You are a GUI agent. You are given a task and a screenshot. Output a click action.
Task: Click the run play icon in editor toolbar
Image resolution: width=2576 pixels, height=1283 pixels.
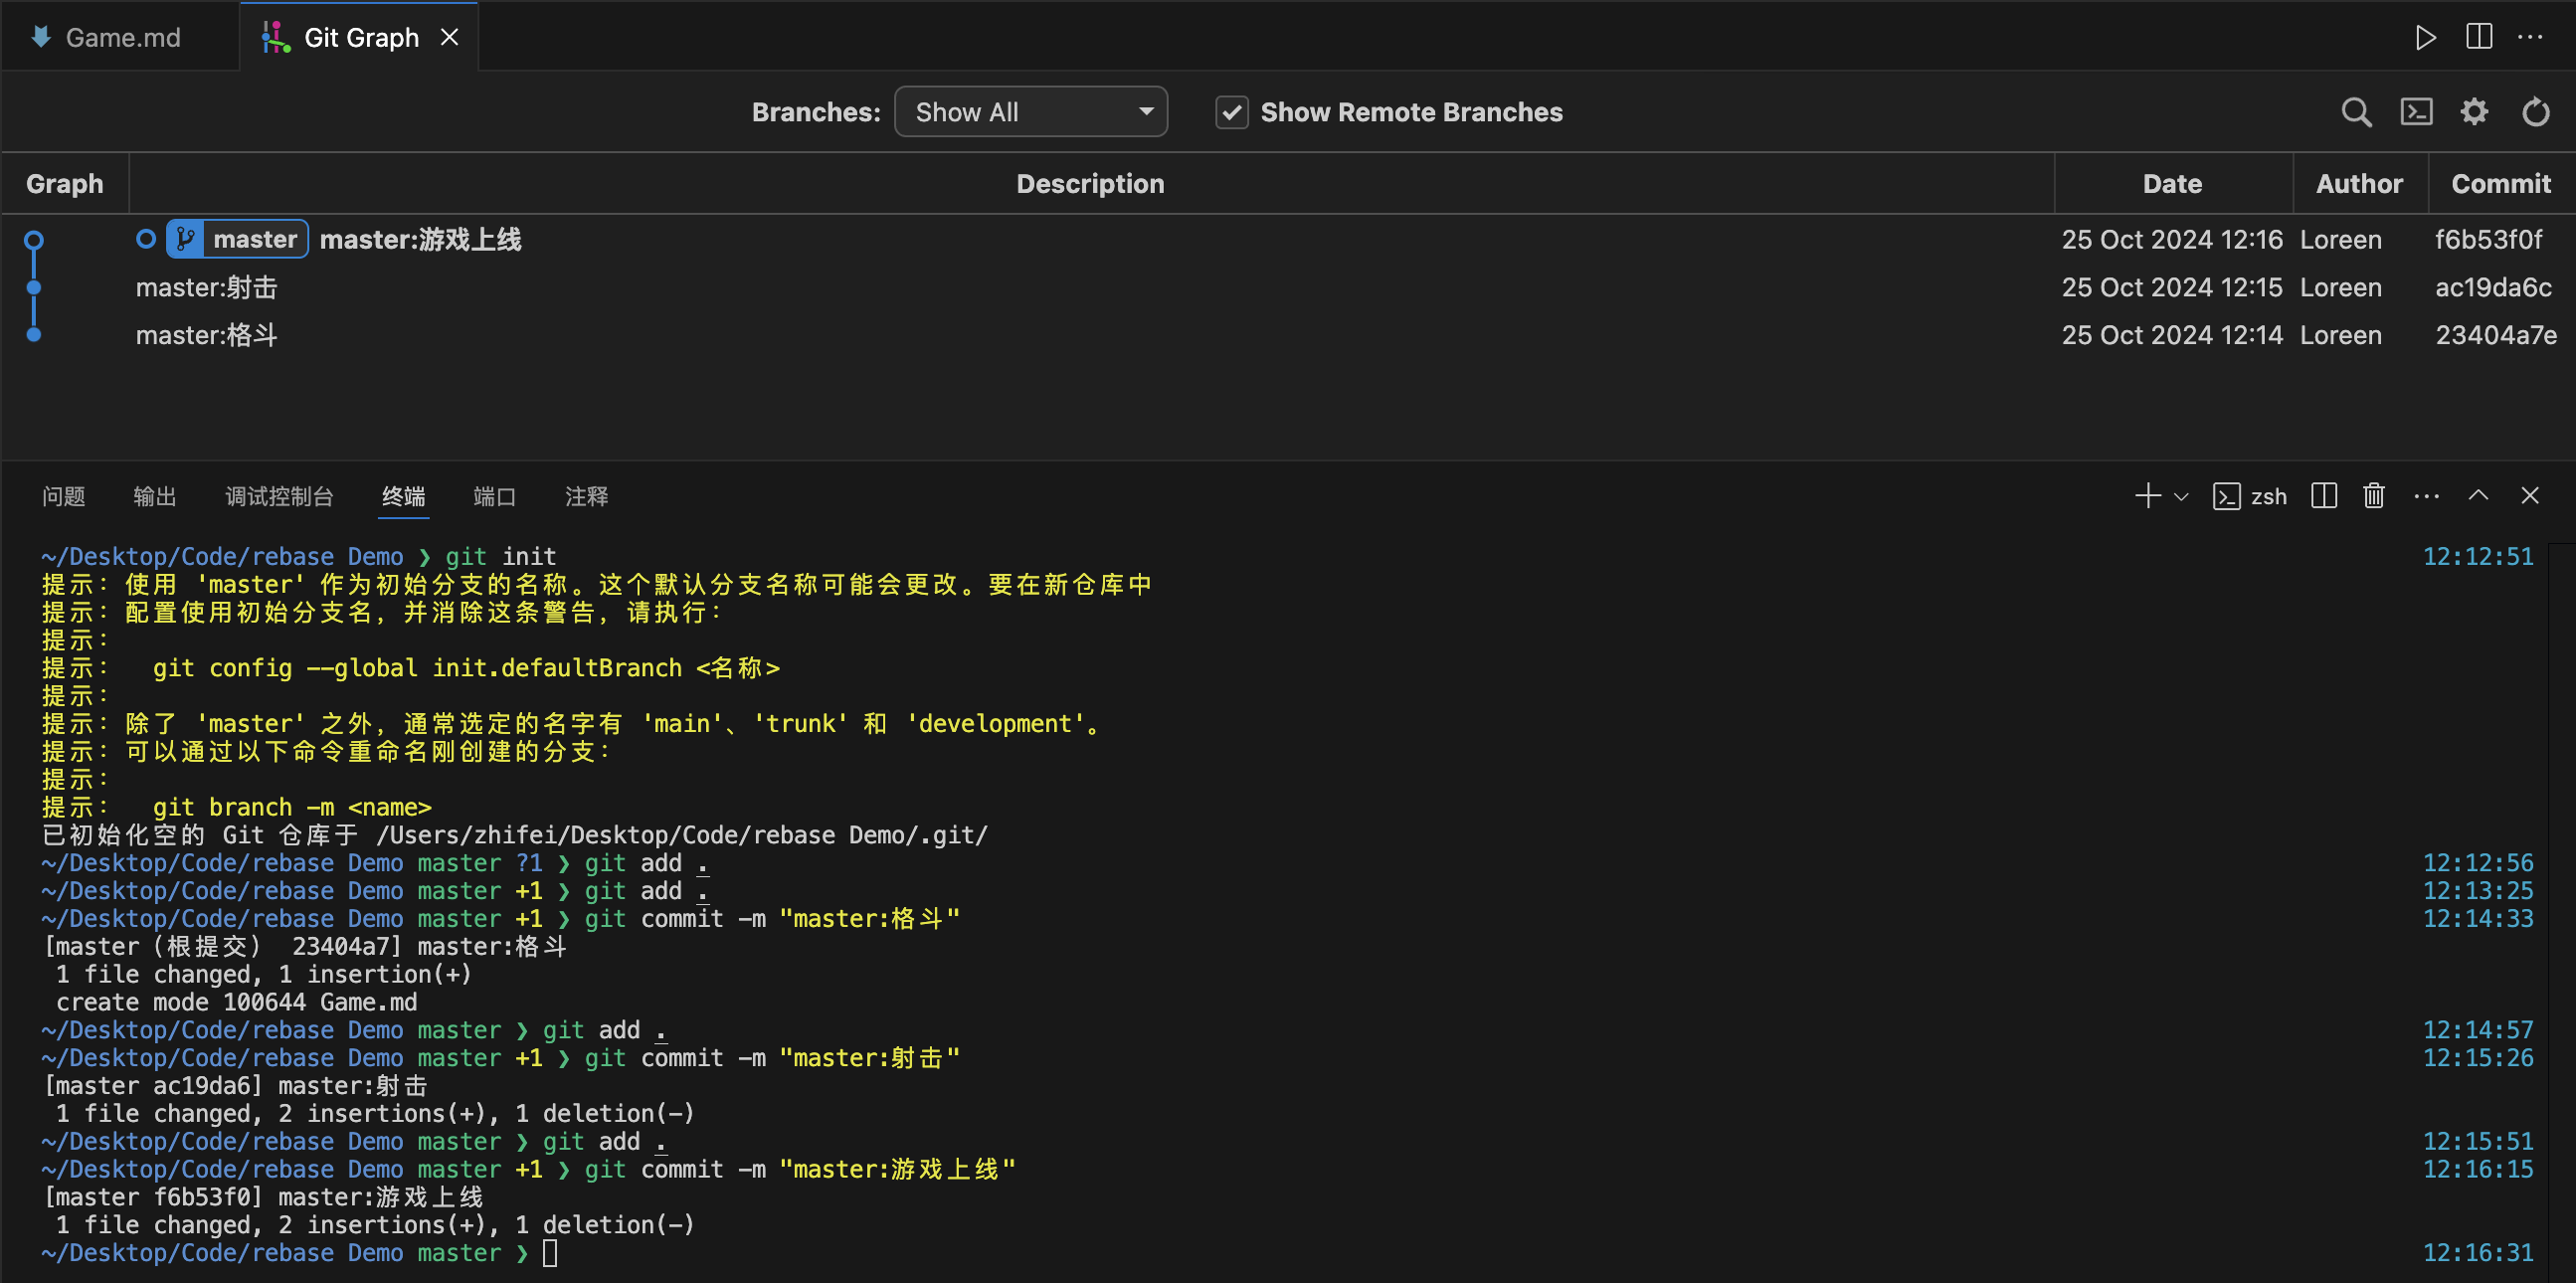[x=2425, y=37]
